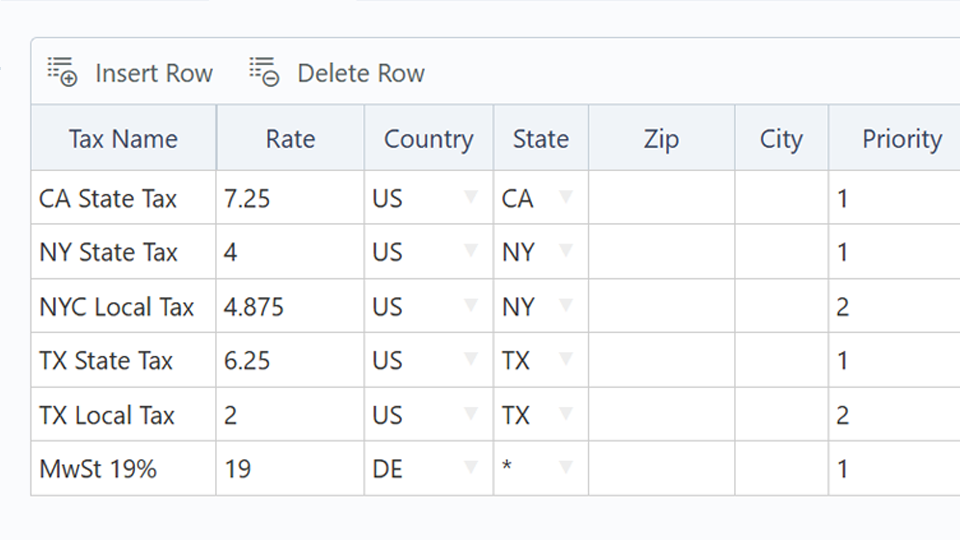Edit the Priority cell for TX Local Tax
Image resolution: width=960 pixels, height=540 pixels.
point(893,414)
